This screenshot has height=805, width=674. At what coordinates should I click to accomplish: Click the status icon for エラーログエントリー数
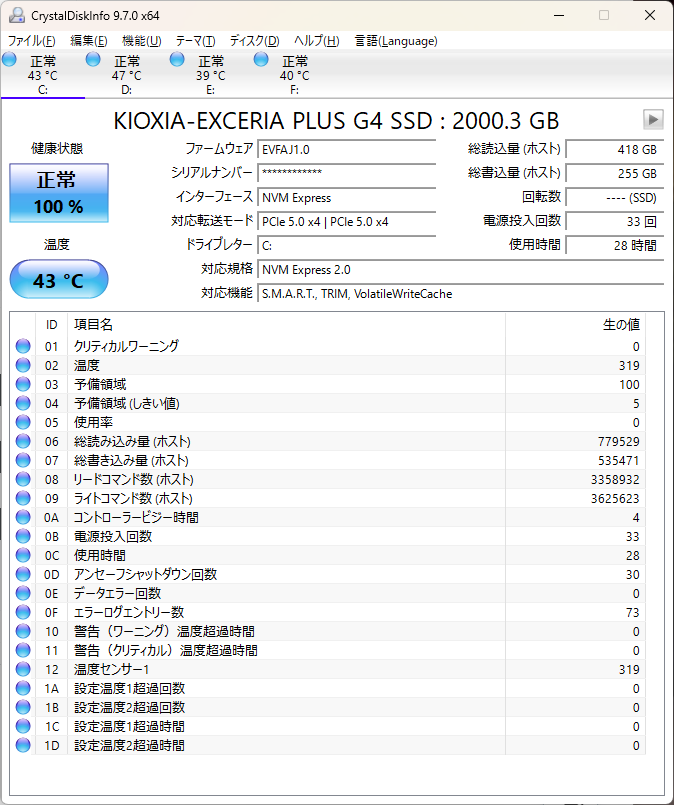point(23,612)
